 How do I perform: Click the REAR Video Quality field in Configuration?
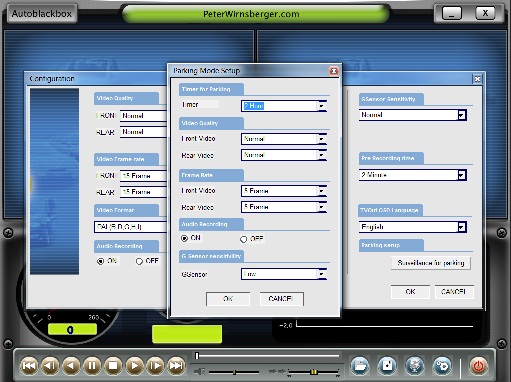click(x=143, y=132)
